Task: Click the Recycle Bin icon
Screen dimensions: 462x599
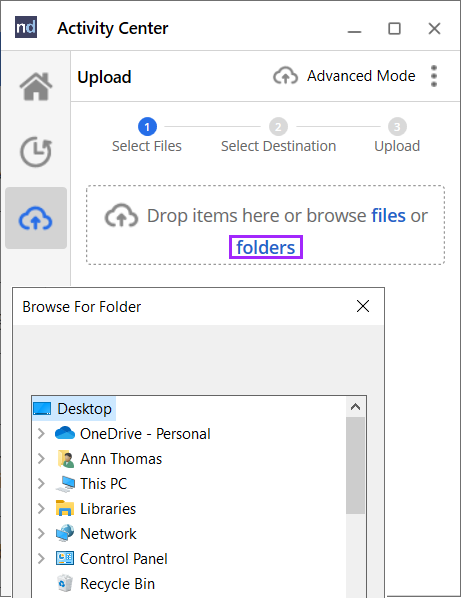Action: [65, 583]
